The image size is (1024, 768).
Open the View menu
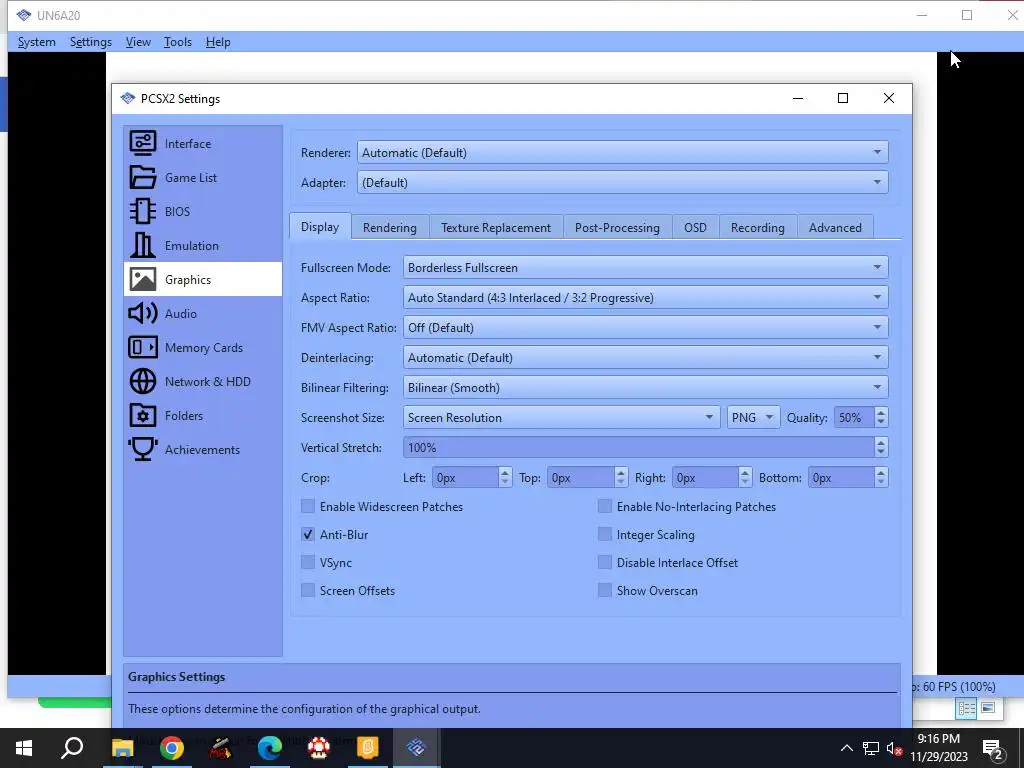click(x=138, y=42)
